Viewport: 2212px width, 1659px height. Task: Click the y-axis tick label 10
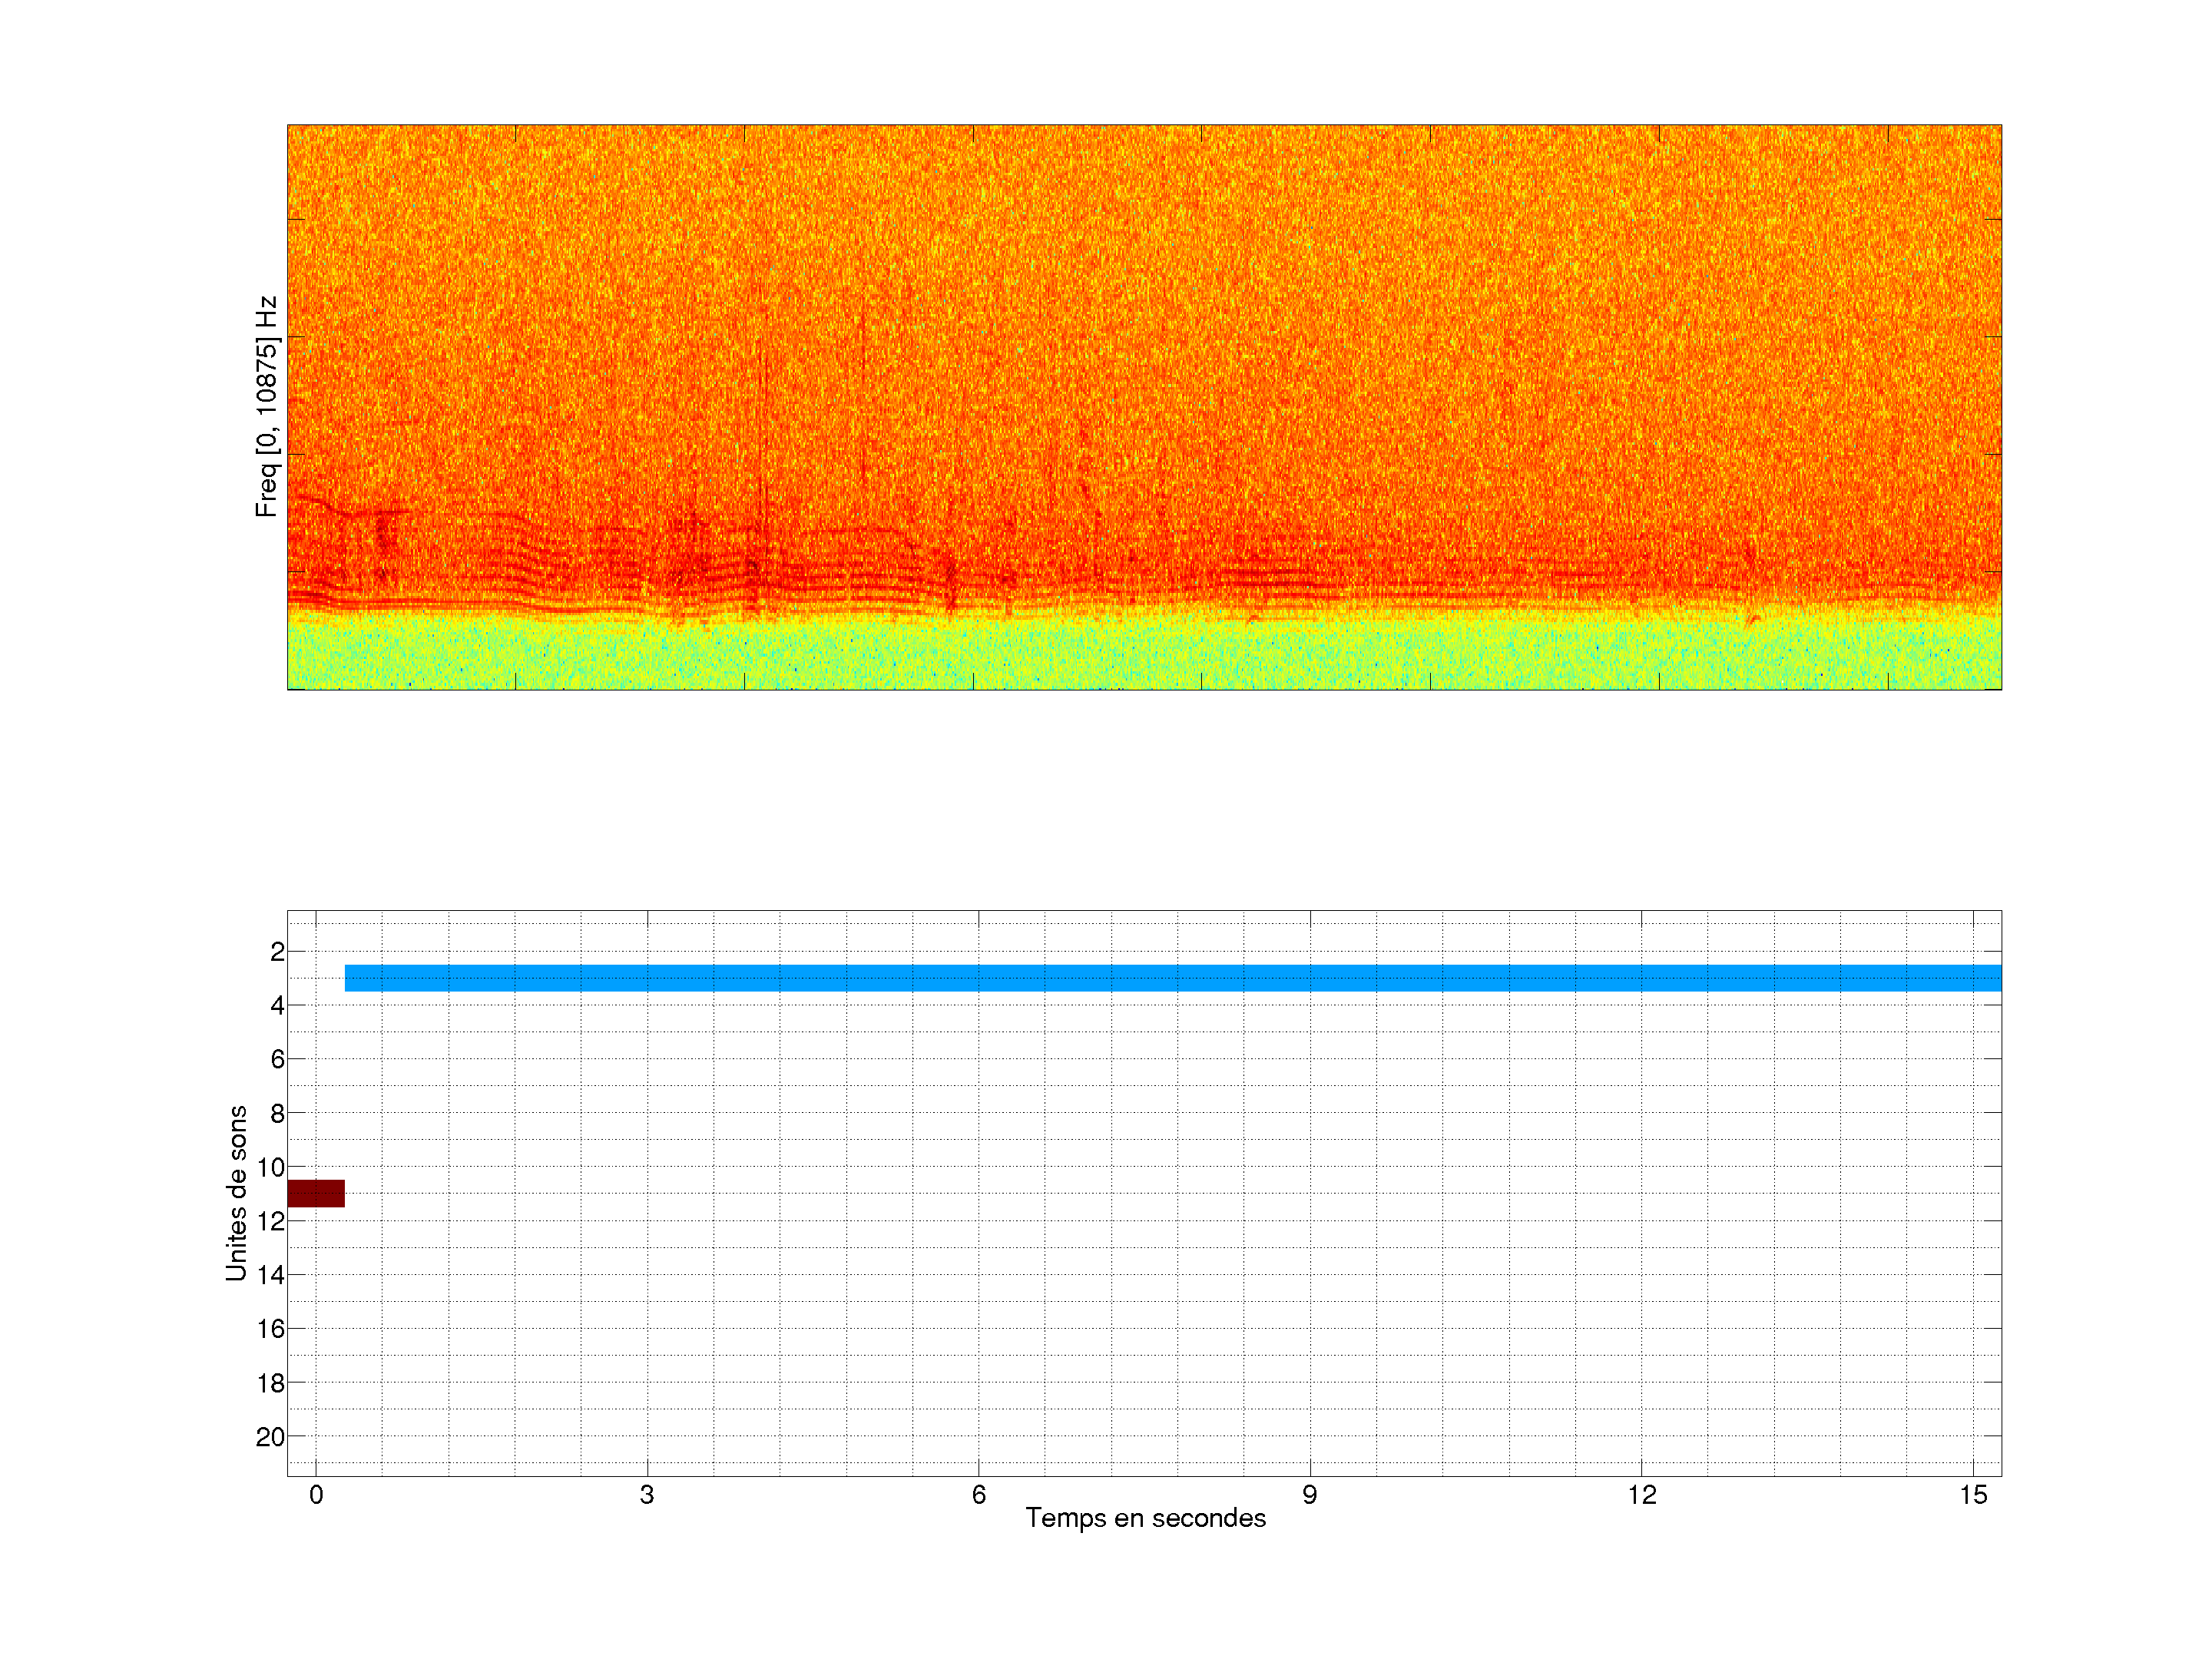270,1167
